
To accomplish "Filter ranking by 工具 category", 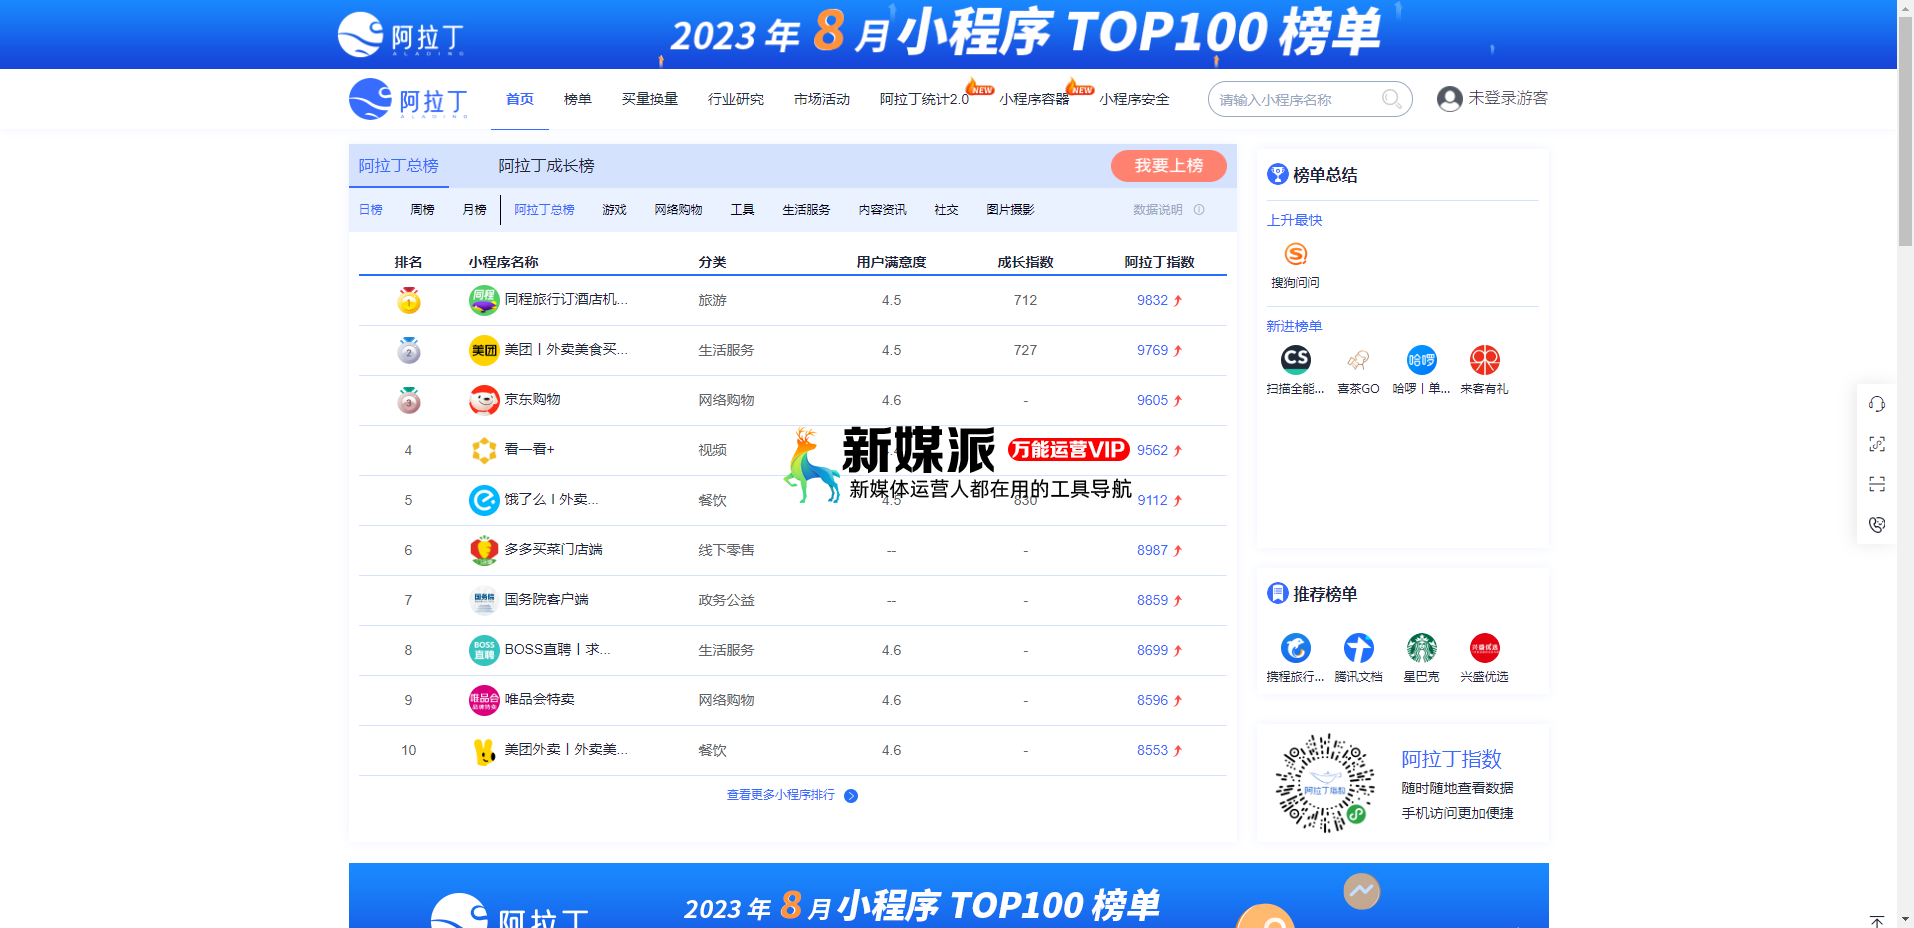I will pos(743,210).
